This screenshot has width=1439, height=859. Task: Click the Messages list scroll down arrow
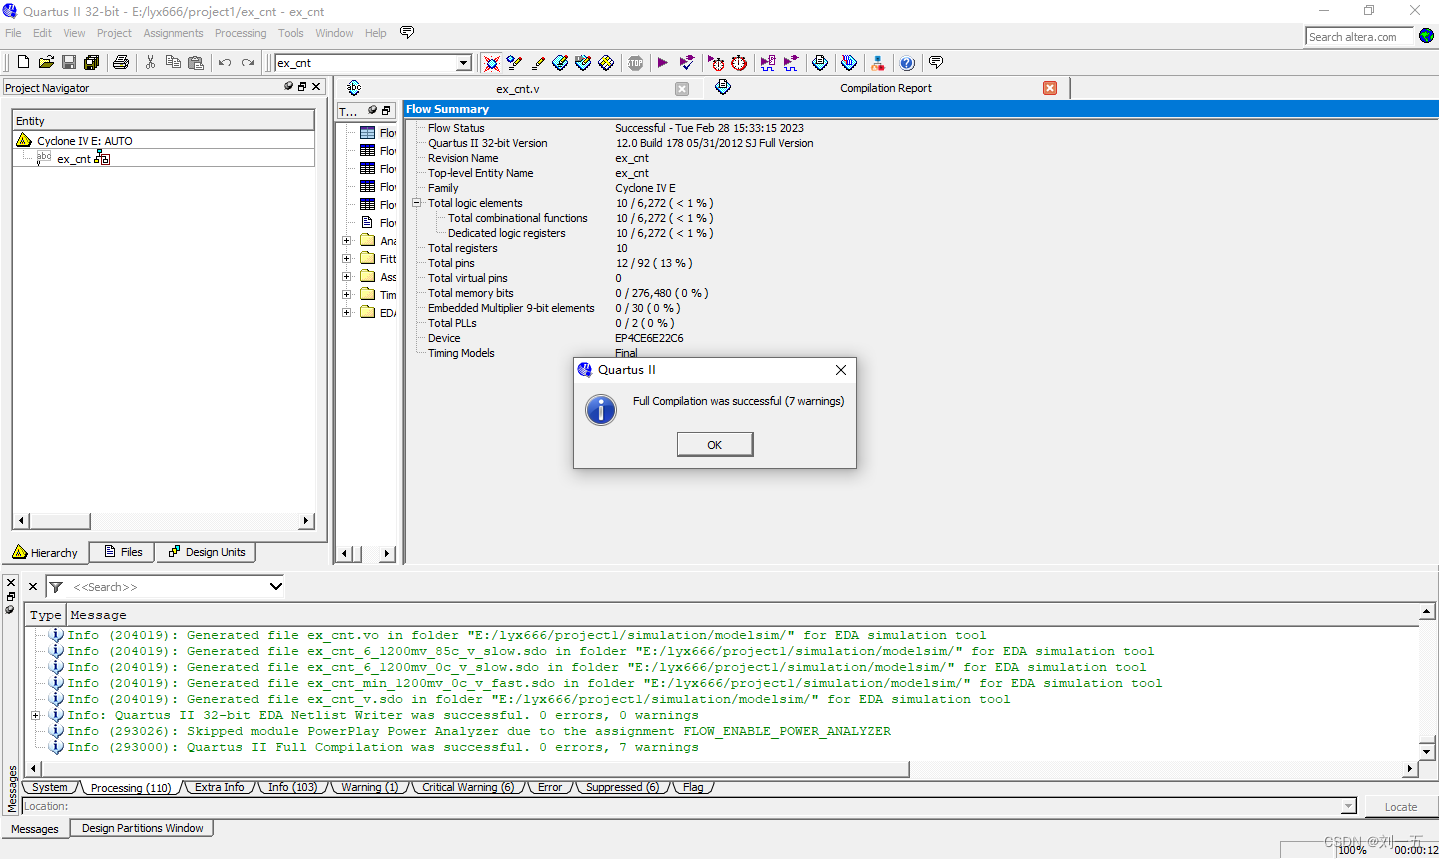1427,751
